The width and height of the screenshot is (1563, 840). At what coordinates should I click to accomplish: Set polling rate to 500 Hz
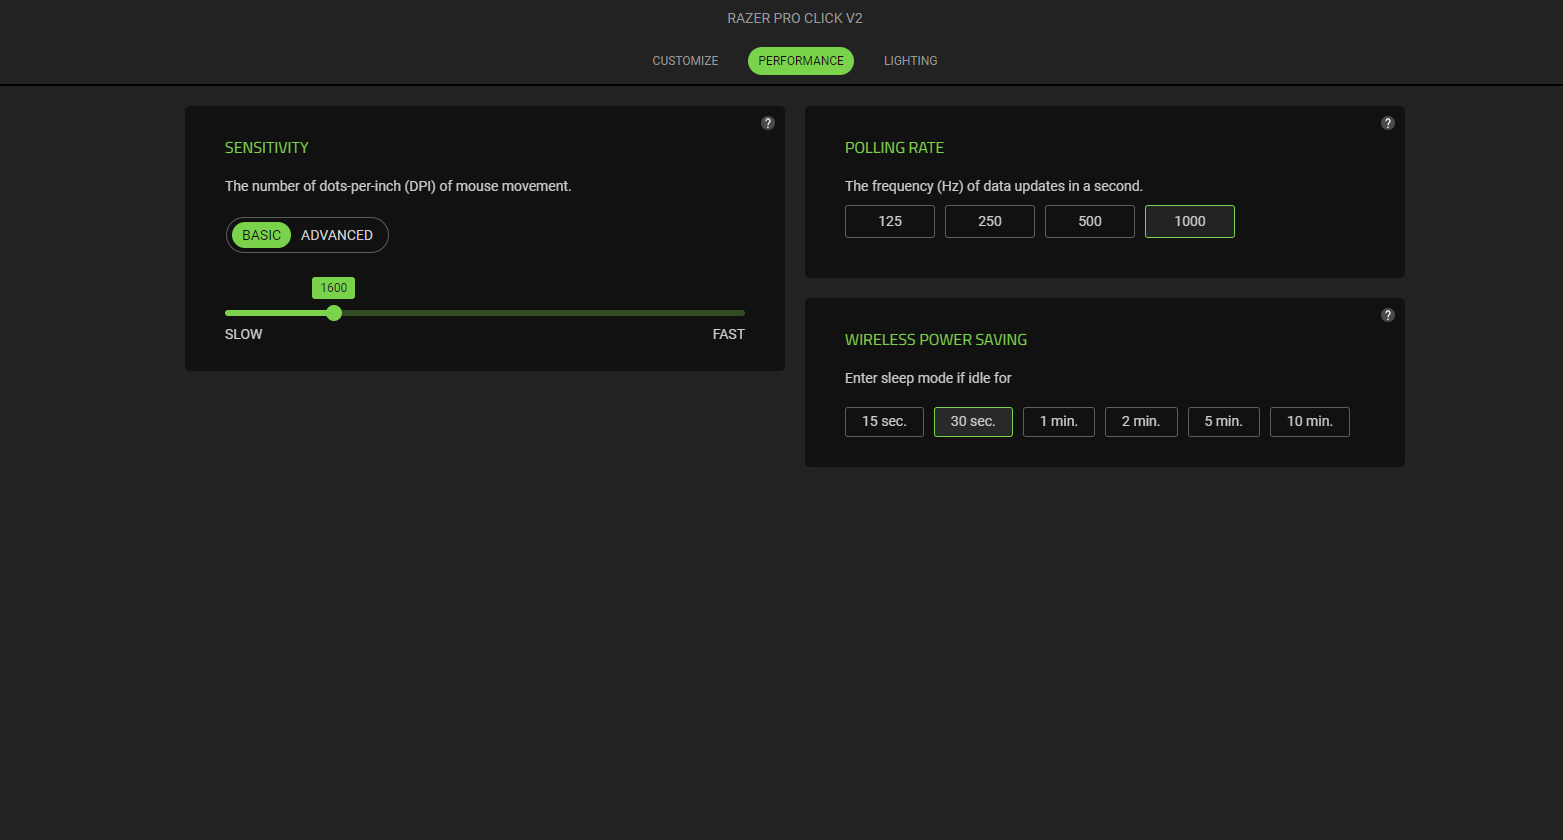[x=1090, y=221]
